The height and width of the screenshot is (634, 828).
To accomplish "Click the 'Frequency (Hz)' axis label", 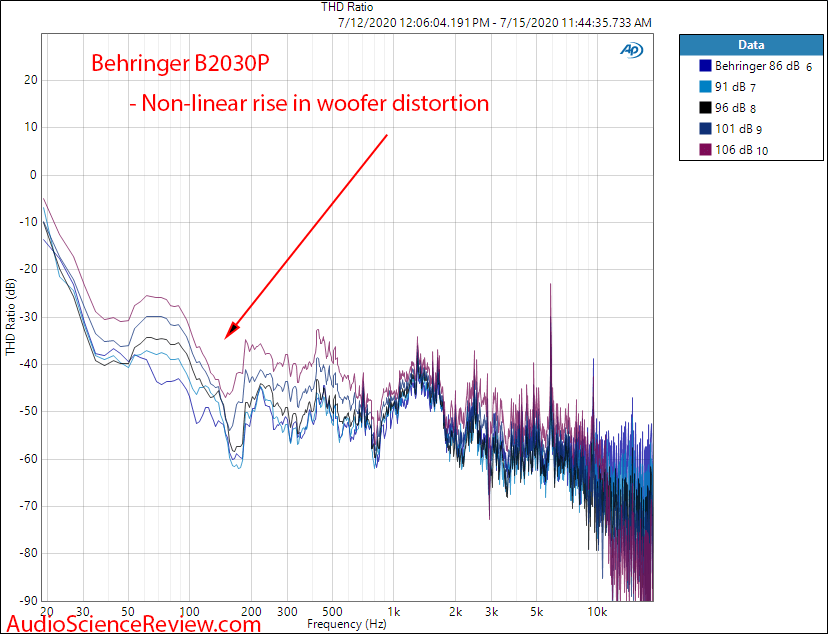I will (347, 624).
